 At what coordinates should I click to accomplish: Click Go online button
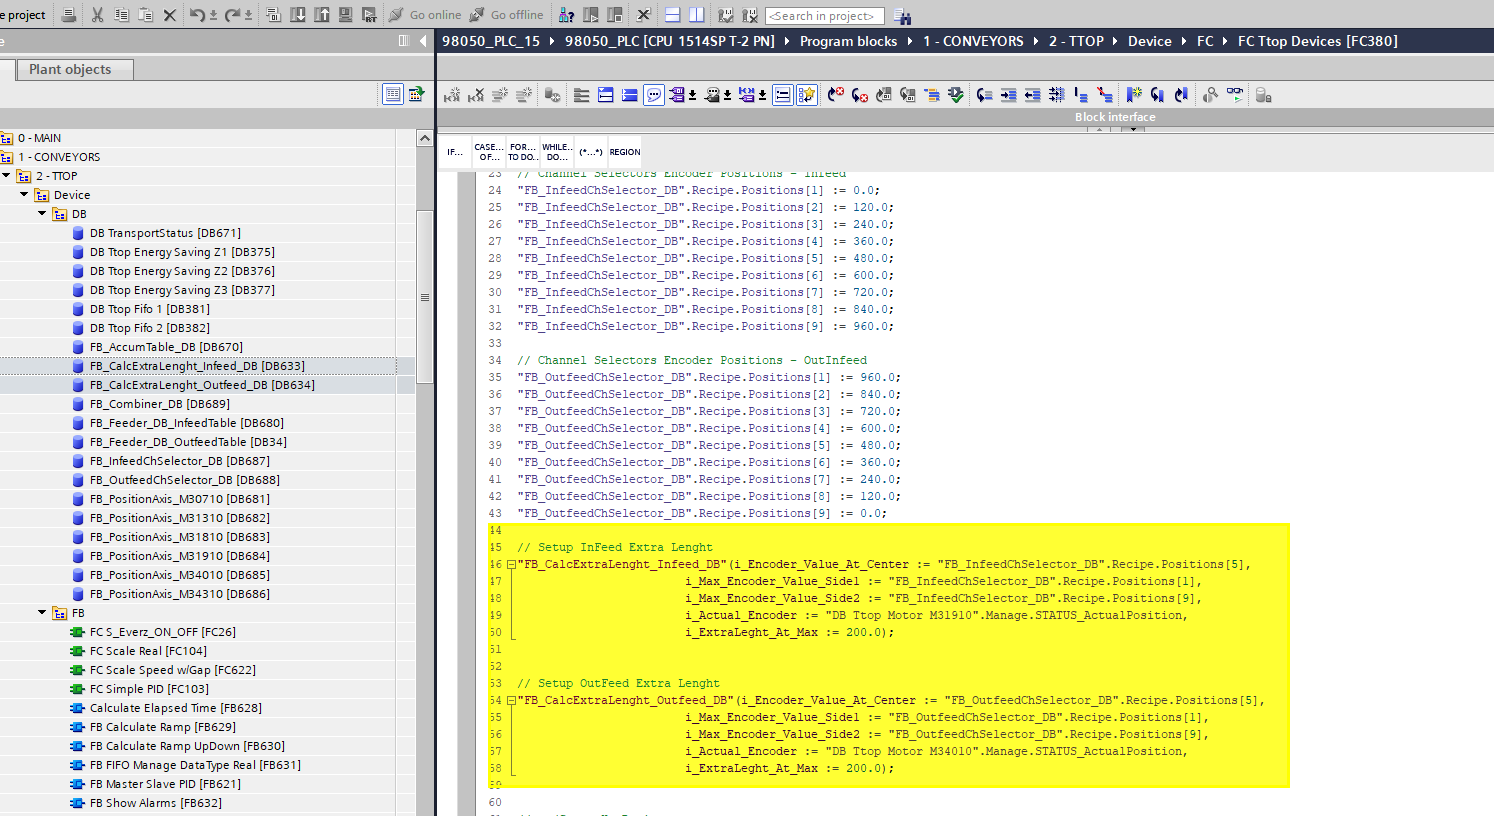coord(425,15)
